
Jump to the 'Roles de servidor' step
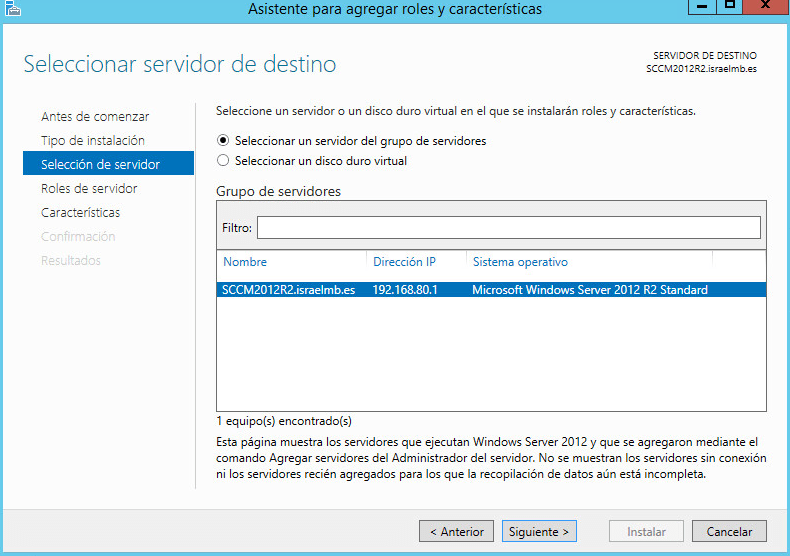point(89,189)
